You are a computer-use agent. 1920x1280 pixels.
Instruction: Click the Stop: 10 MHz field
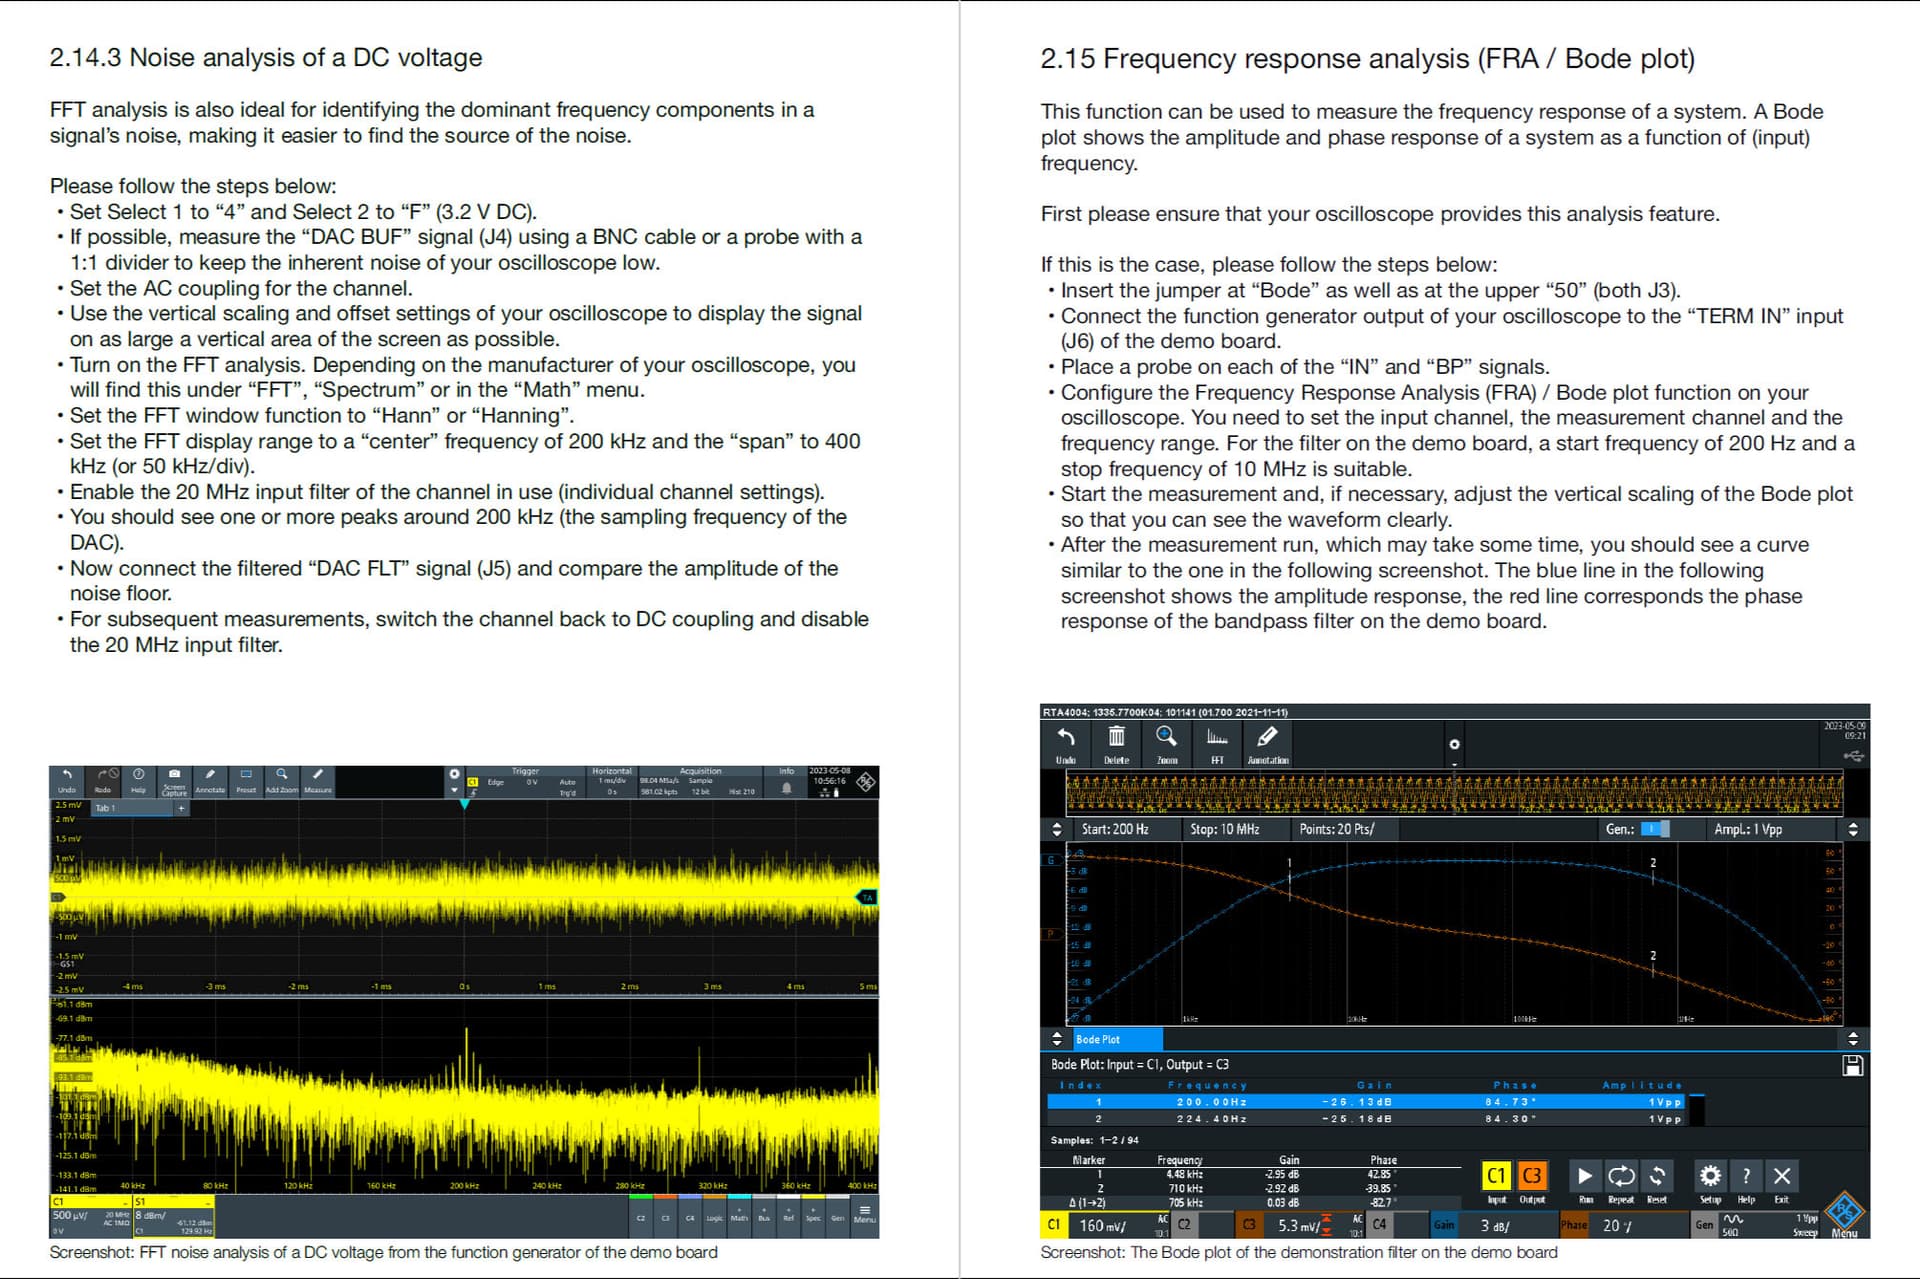(1225, 829)
